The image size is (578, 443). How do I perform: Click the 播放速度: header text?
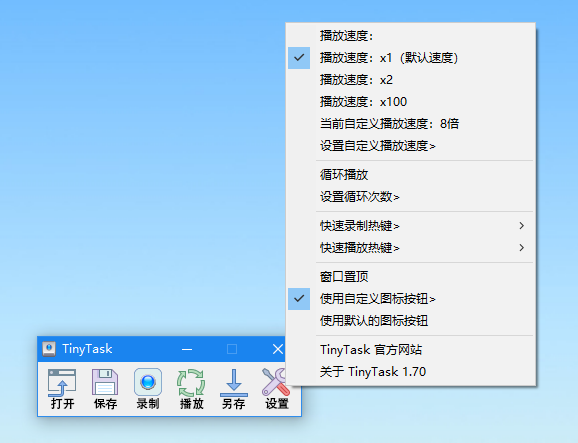click(347, 36)
